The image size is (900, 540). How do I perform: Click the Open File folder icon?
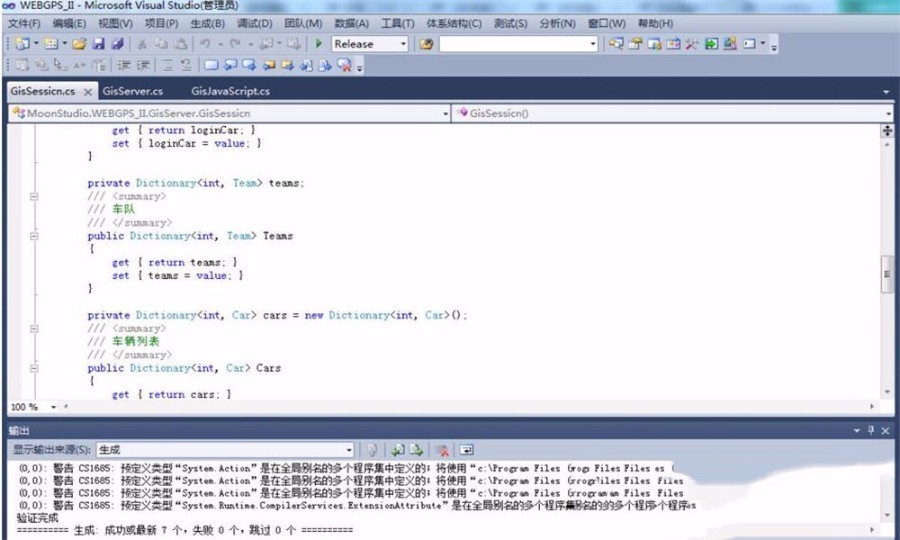click(80, 44)
